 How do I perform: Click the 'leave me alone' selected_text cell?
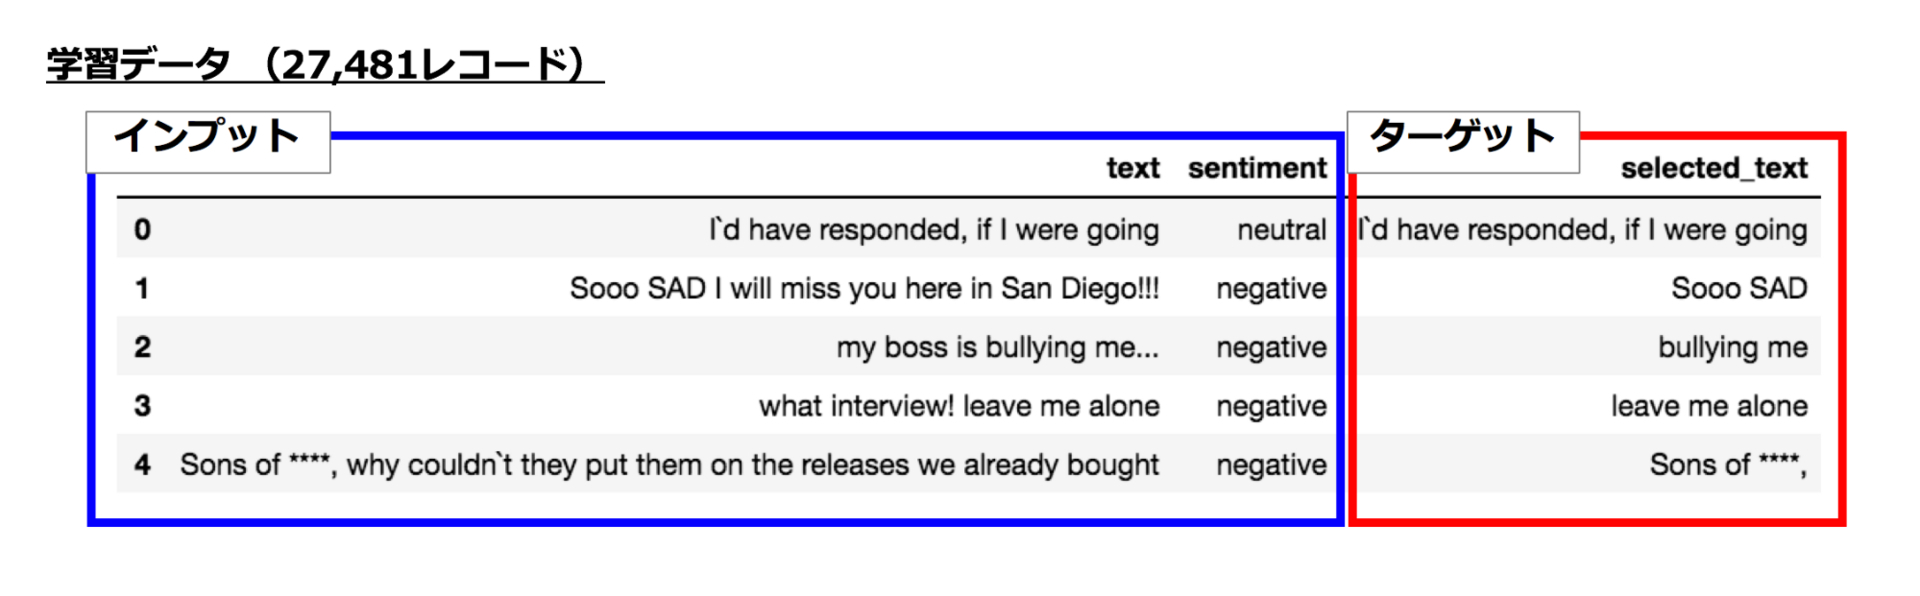point(1709,406)
